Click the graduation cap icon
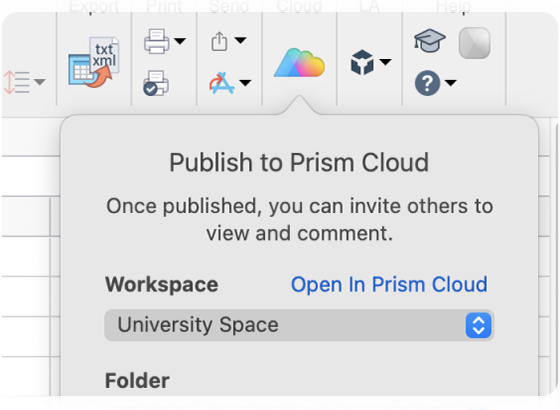 click(430, 40)
